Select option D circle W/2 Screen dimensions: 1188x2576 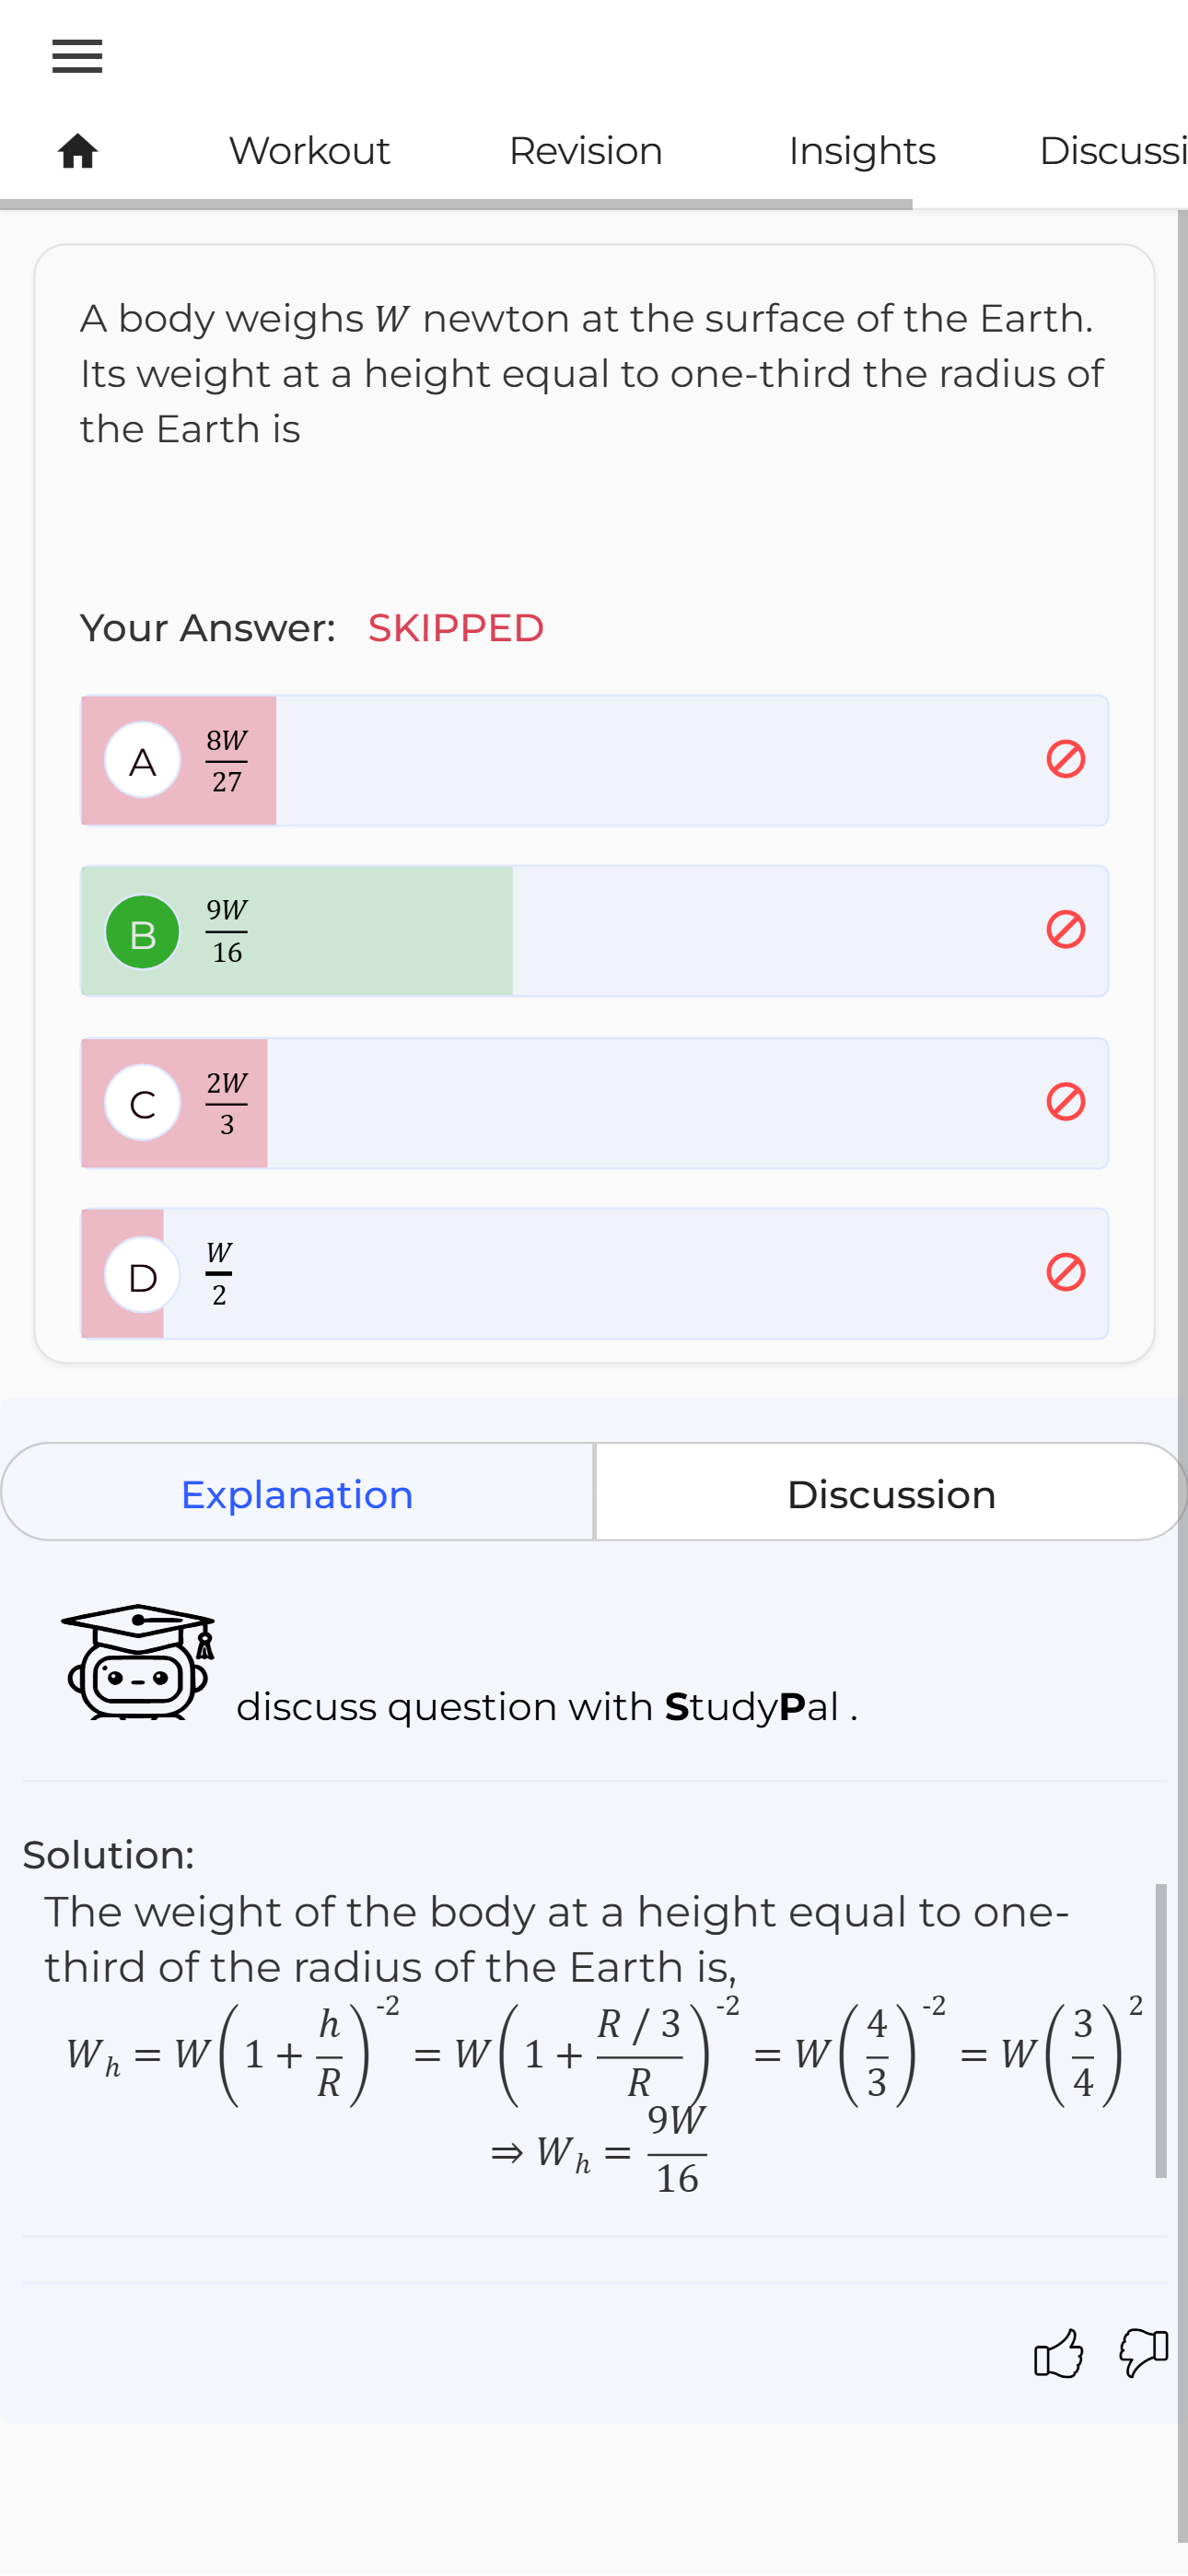click(x=143, y=1275)
